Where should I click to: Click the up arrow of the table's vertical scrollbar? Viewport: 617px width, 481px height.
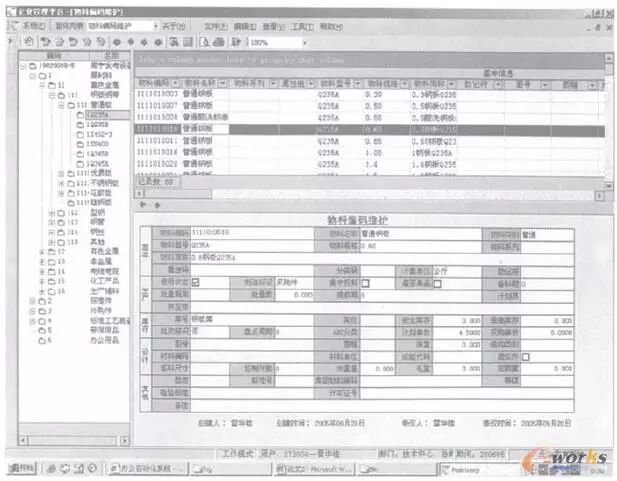tap(609, 57)
